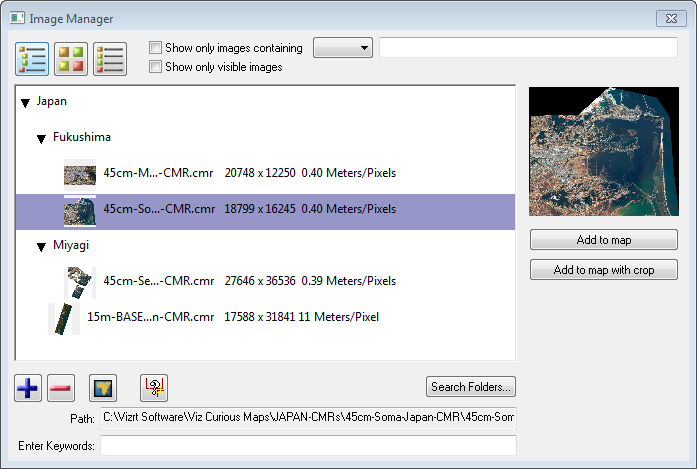Viewport: 697px width, 469px height.
Task: Switch to thumbnail grid view
Action: [71, 59]
